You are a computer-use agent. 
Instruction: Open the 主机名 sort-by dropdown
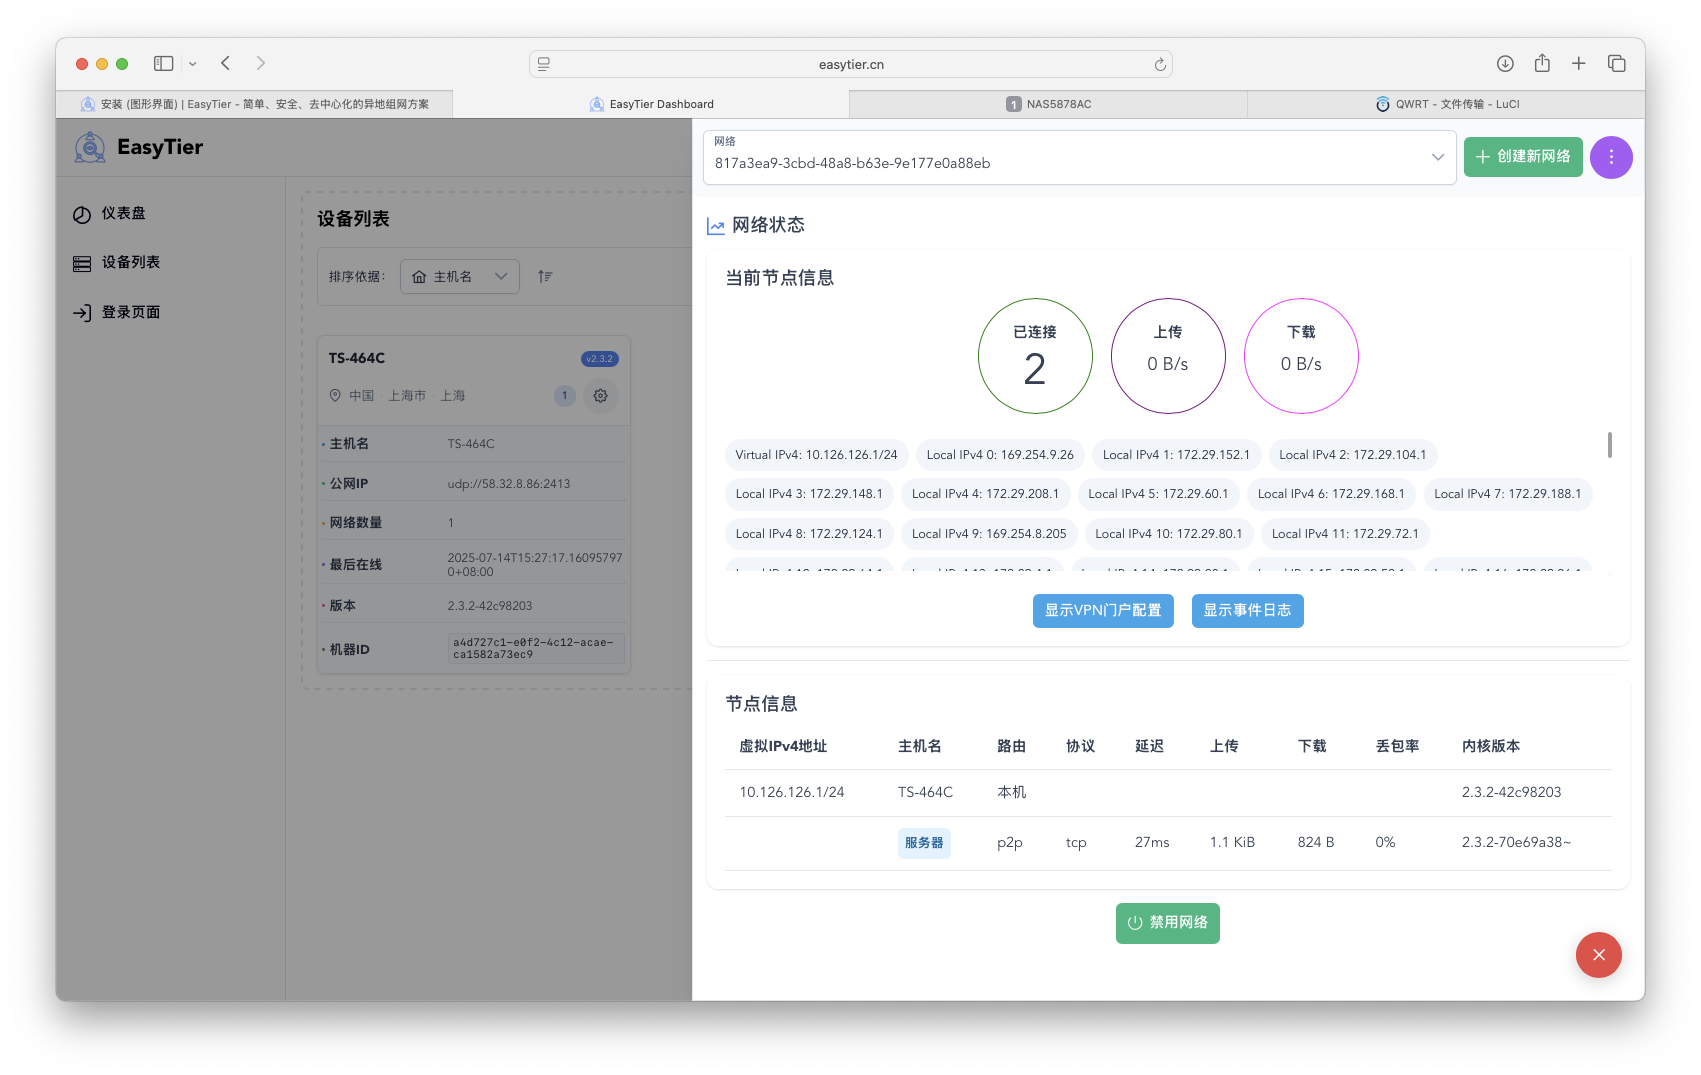click(459, 277)
